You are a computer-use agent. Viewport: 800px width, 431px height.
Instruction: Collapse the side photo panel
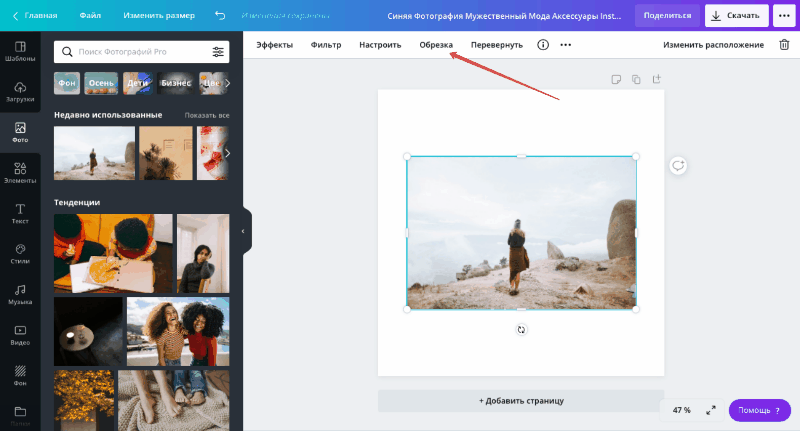[x=243, y=231]
